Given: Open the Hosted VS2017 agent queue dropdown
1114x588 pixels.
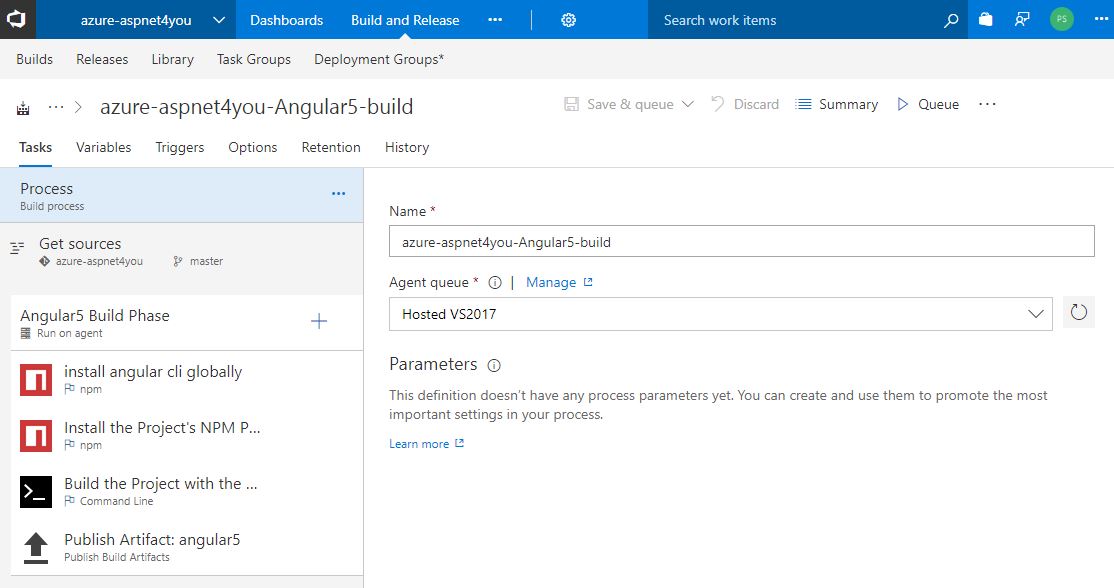Looking at the screenshot, I should [x=720, y=314].
